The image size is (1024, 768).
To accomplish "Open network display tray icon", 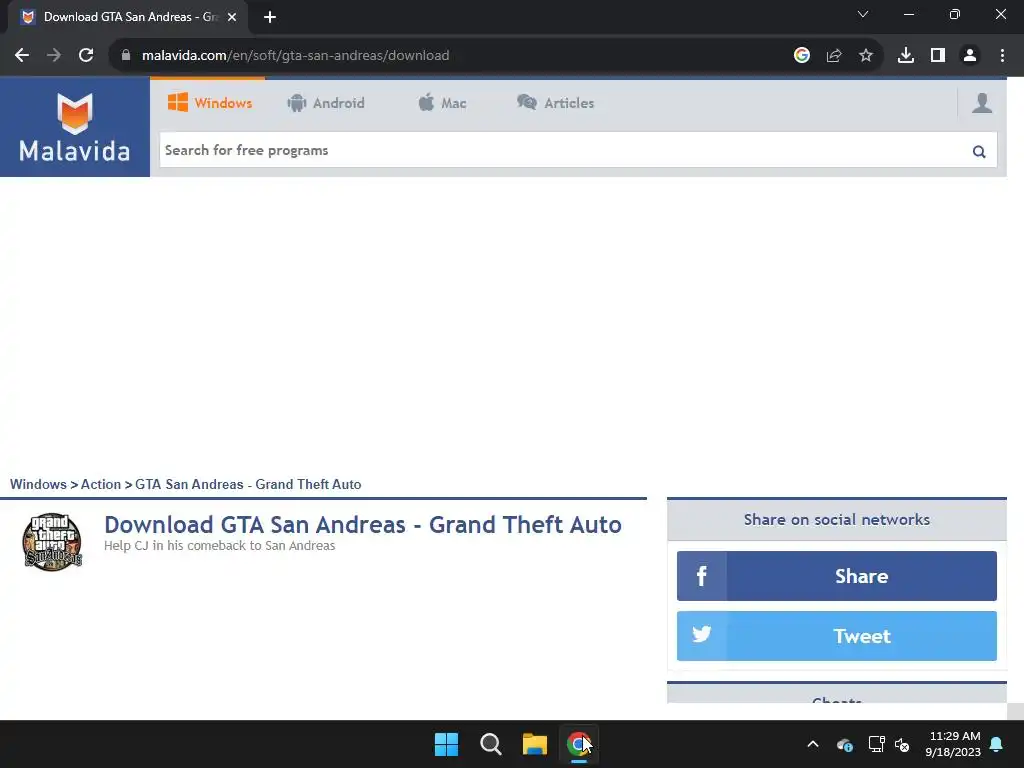I will 876,744.
